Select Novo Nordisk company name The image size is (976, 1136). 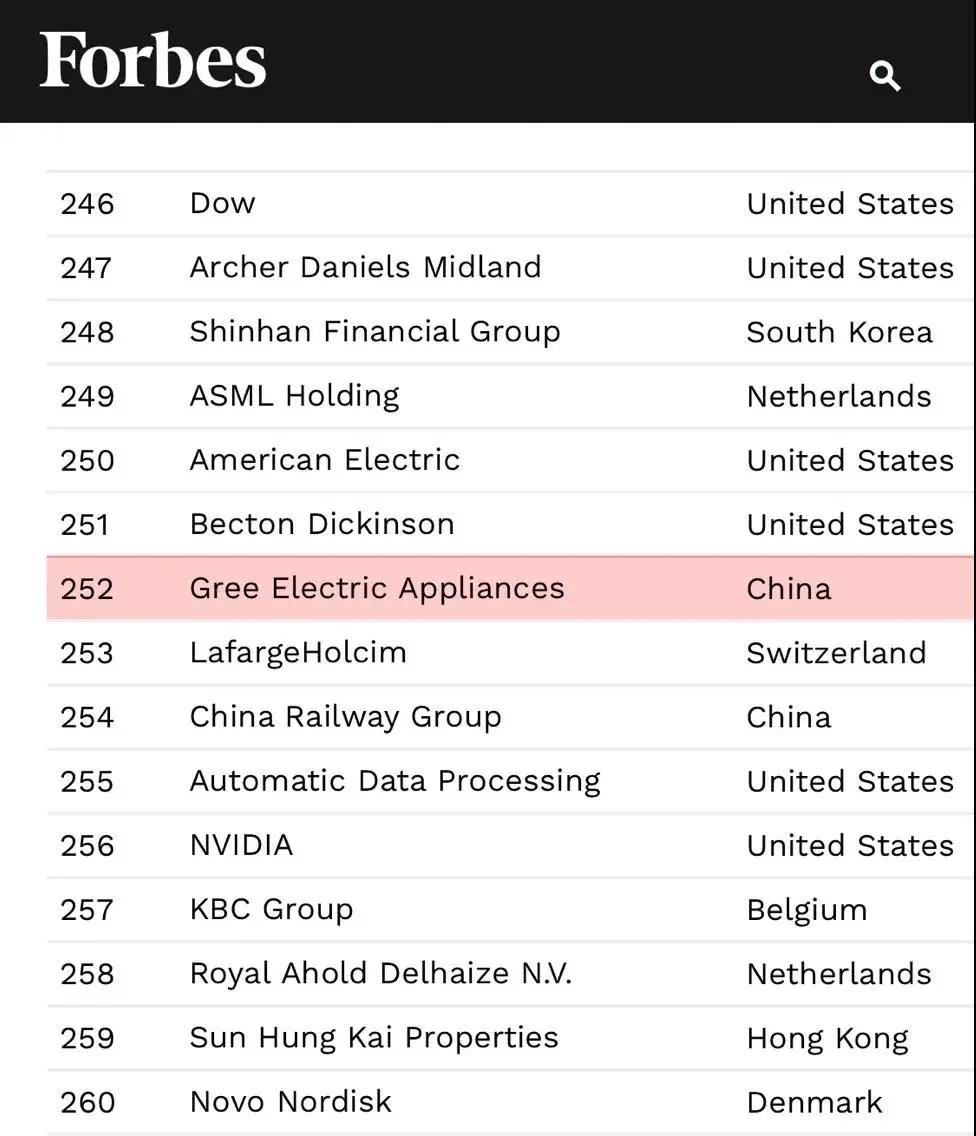(290, 1102)
